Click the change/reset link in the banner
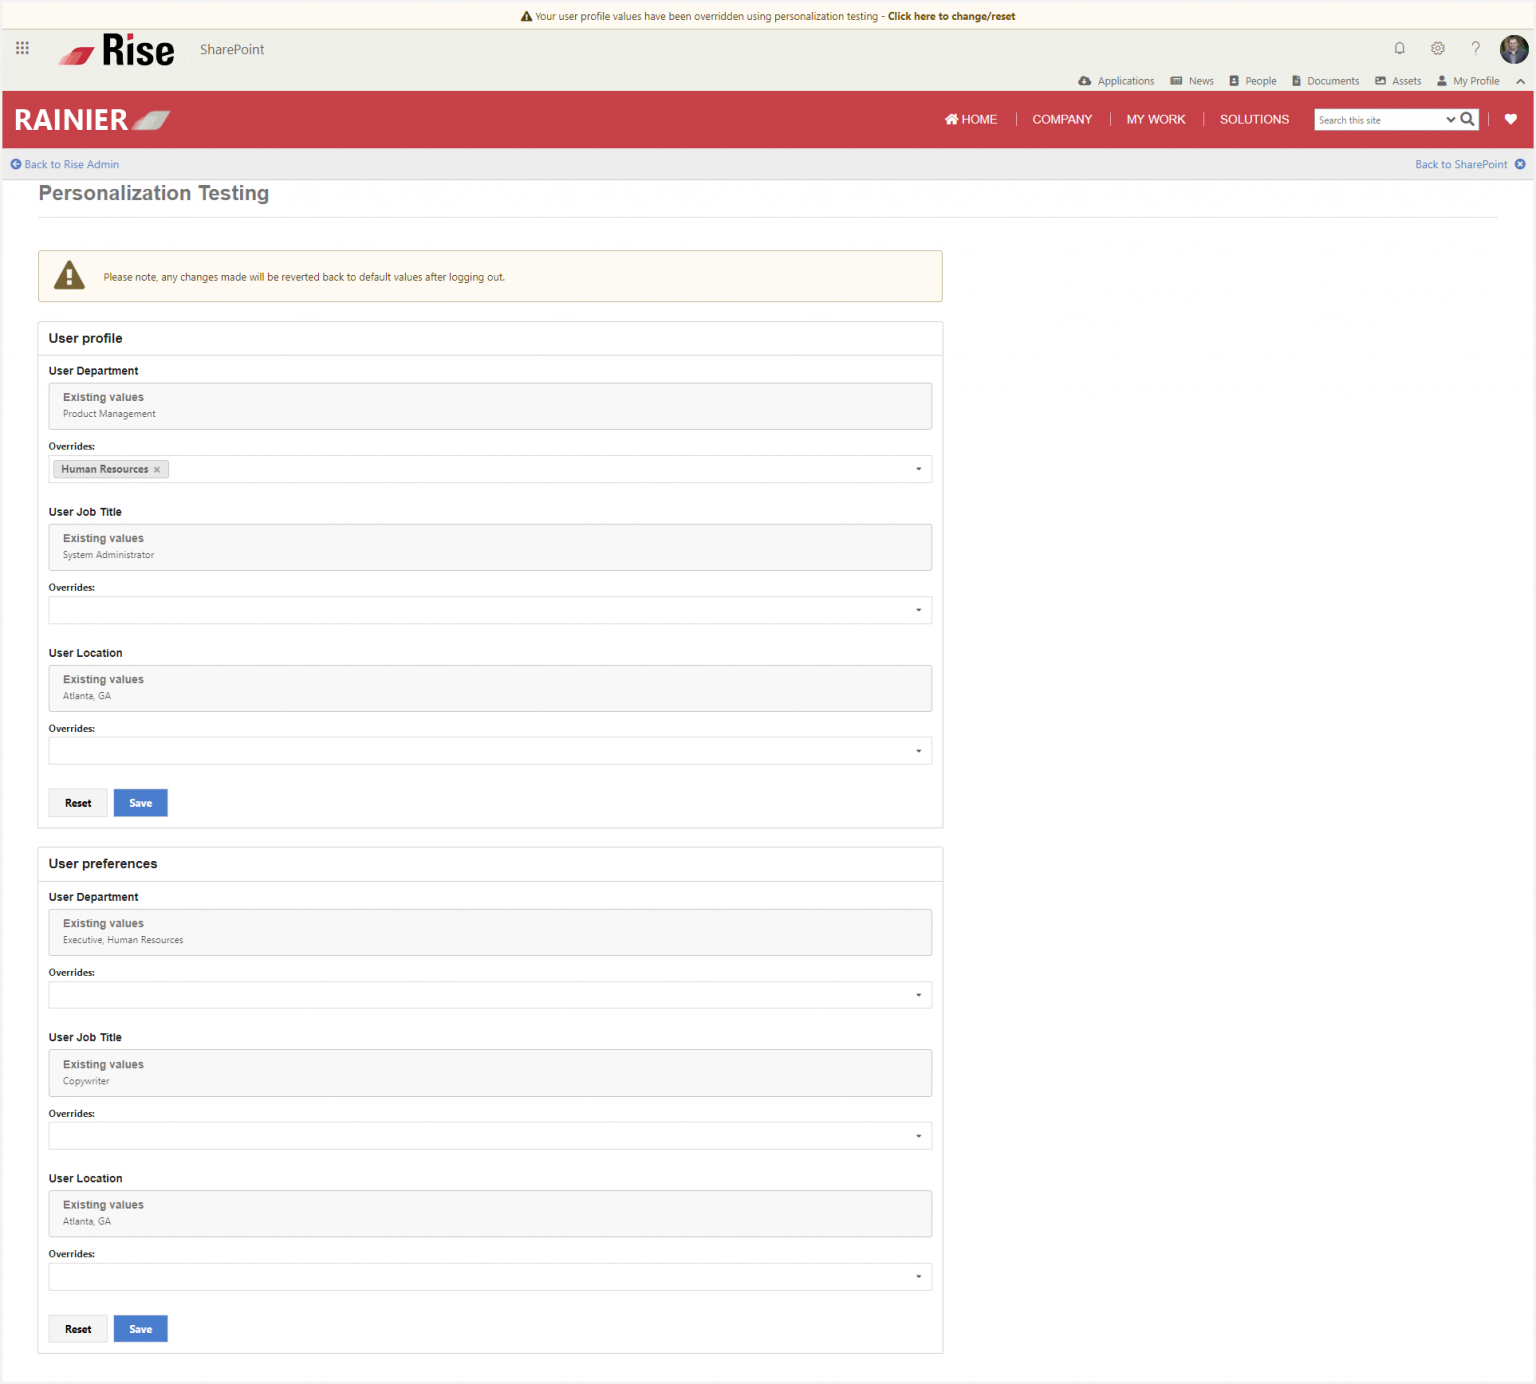Viewport: 1536px width, 1384px height. click(x=951, y=16)
